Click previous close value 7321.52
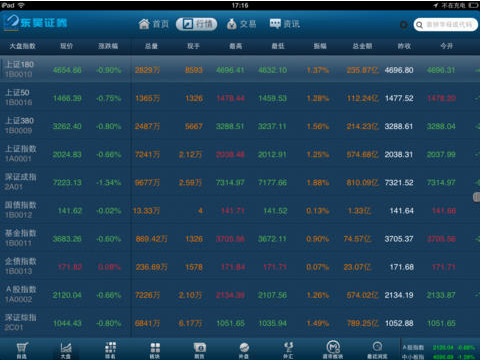The width and height of the screenshot is (480, 360). 399,183
